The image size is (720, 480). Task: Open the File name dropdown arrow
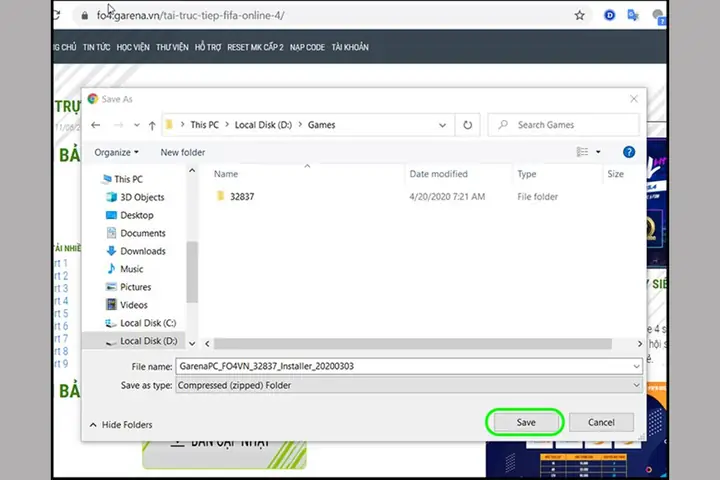[x=636, y=367]
